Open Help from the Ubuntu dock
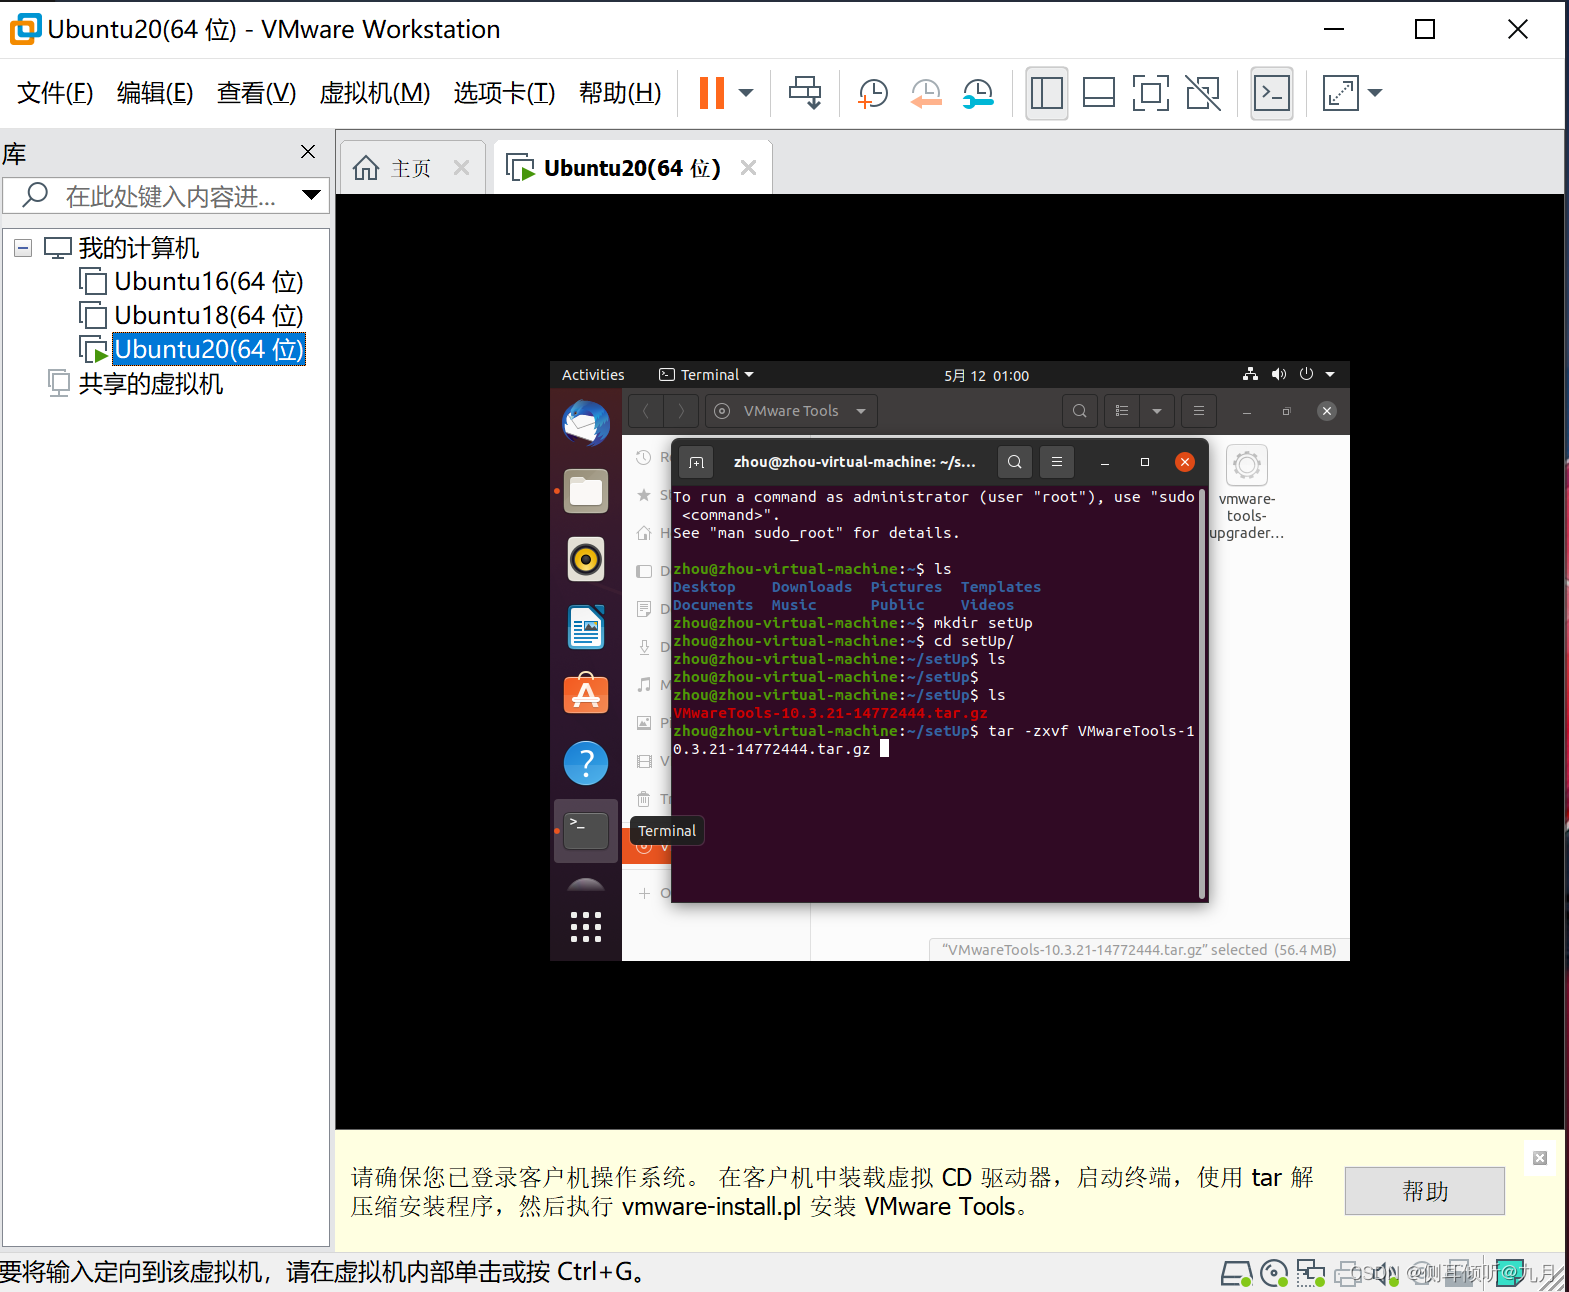Screen dimensions: 1569x1292 (x=586, y=763)
